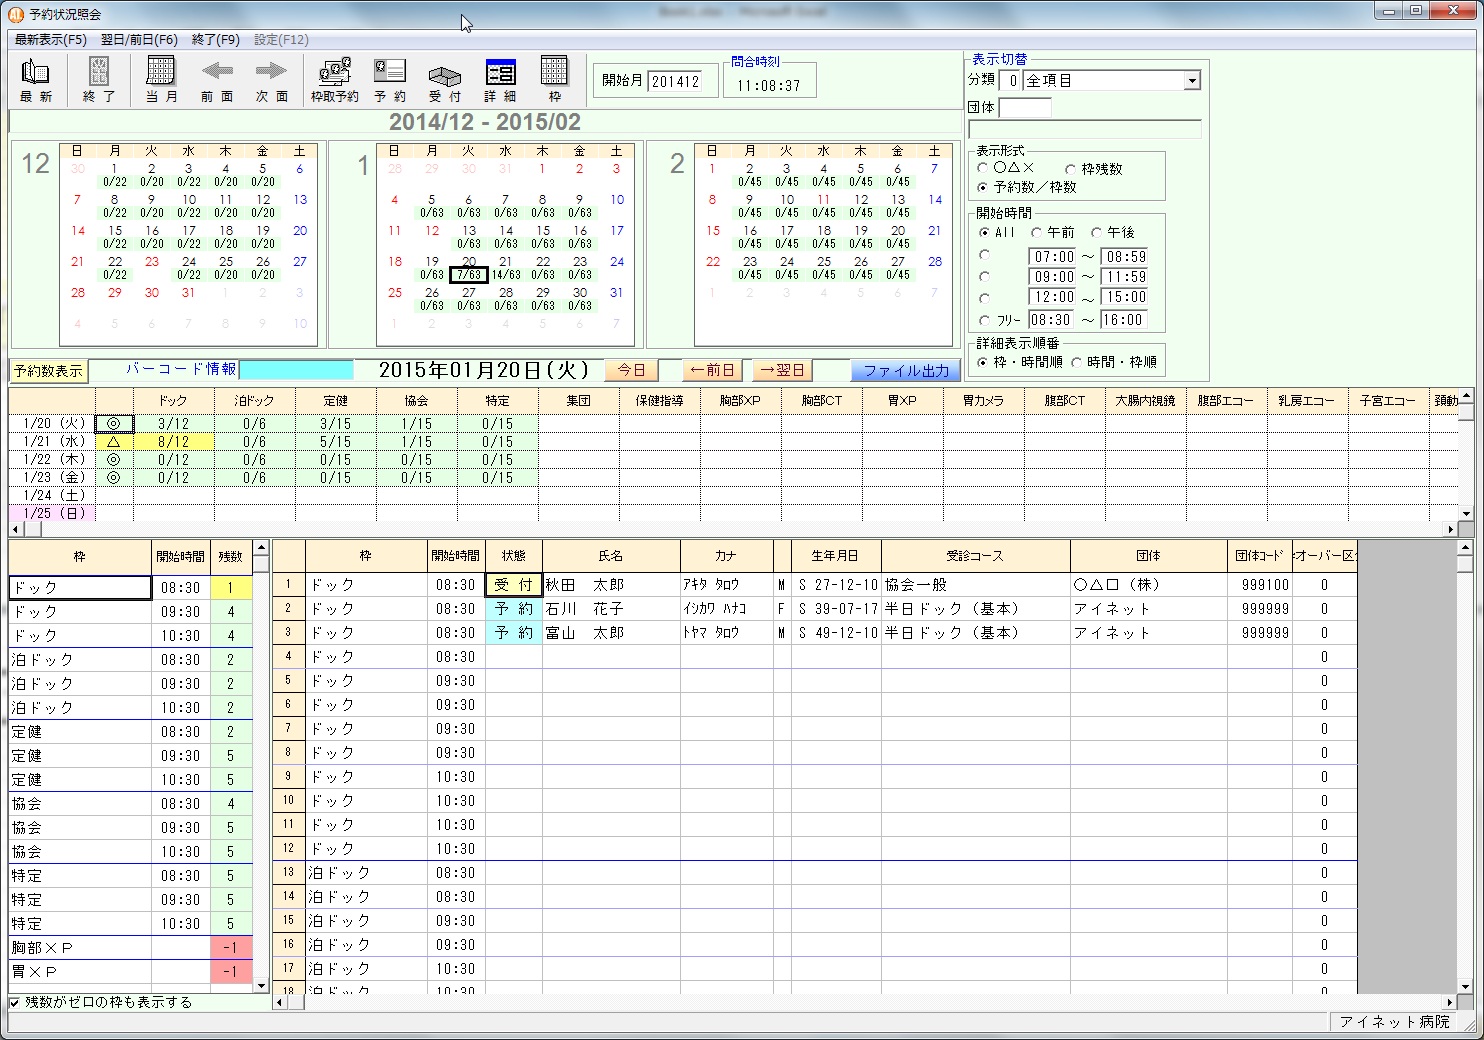Click the 予約 reservation toolbar icon
Viewport: 1484px width, 1040px height.
[389, 80]
